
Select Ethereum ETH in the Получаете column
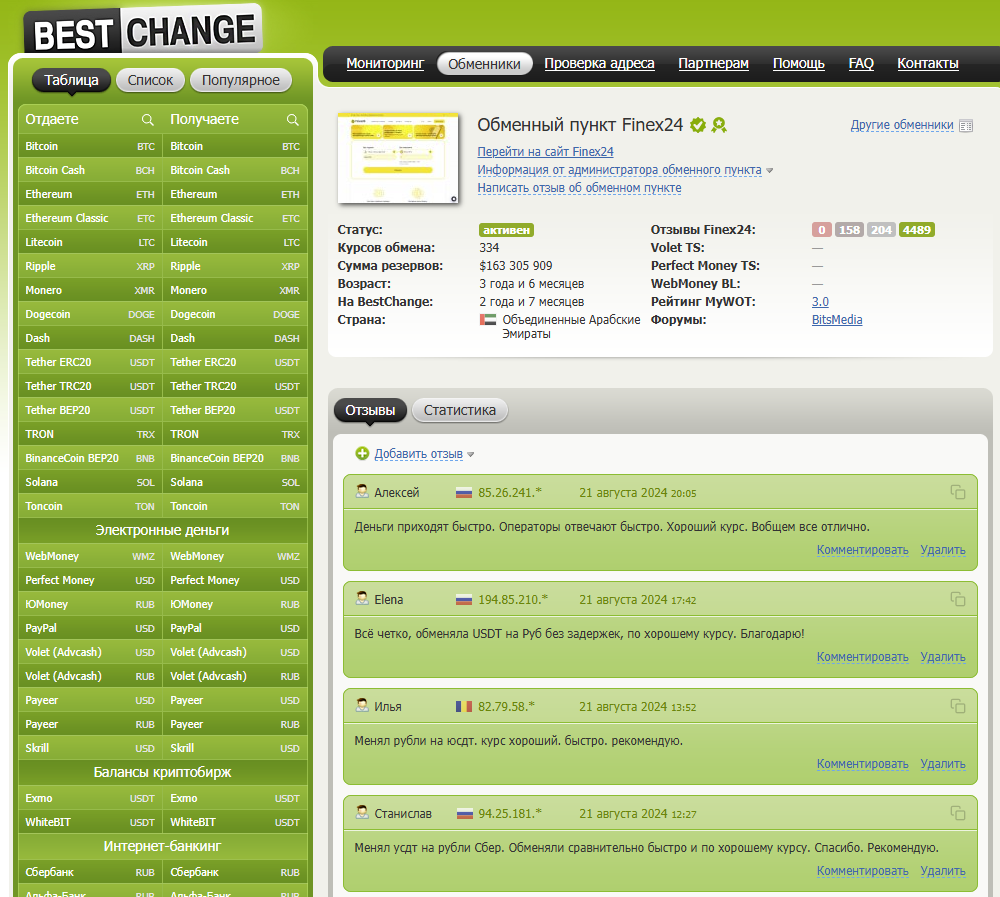coord(235,194)
